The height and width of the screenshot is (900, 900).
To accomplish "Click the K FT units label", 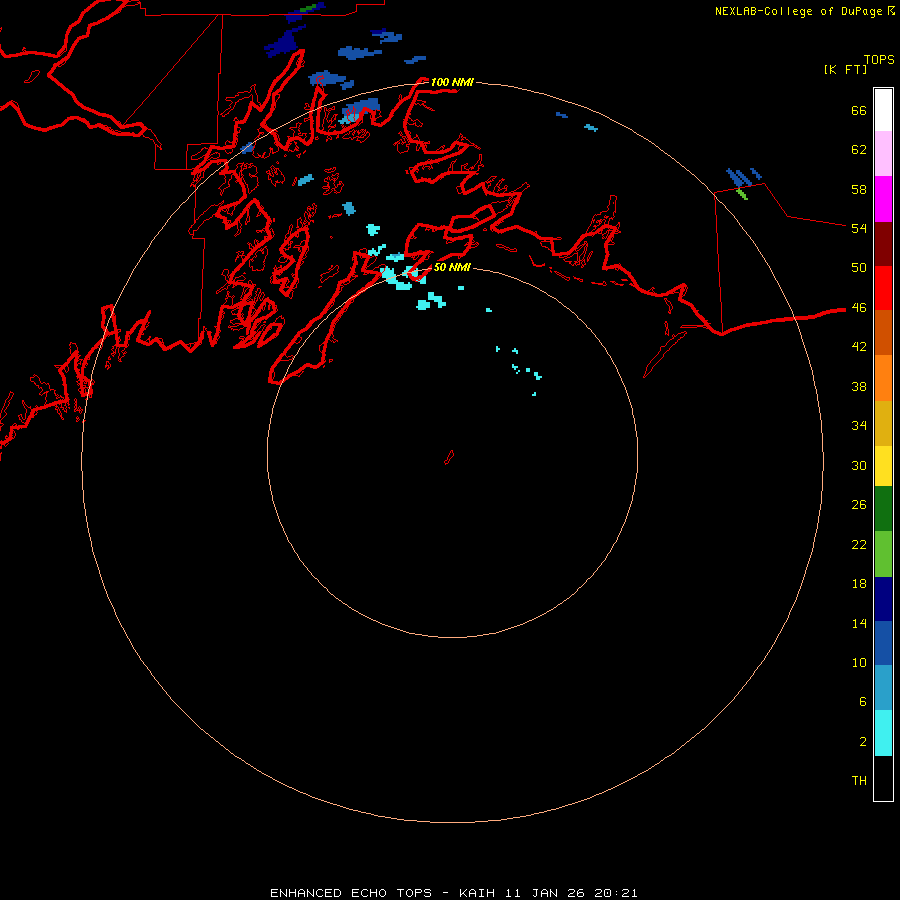I will tap(845, 69).
